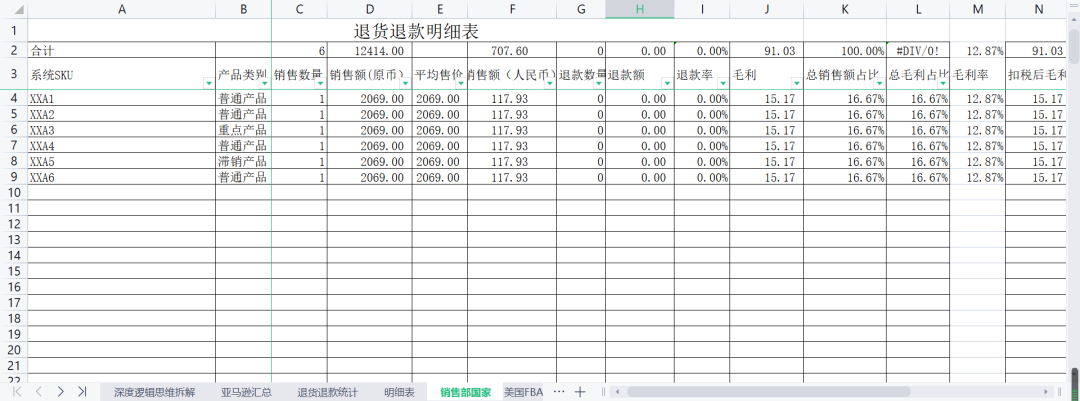Select row 6 header
The width and height of the screenshot is (1080, 401).
pyautogui.click(x=14, y=130)
